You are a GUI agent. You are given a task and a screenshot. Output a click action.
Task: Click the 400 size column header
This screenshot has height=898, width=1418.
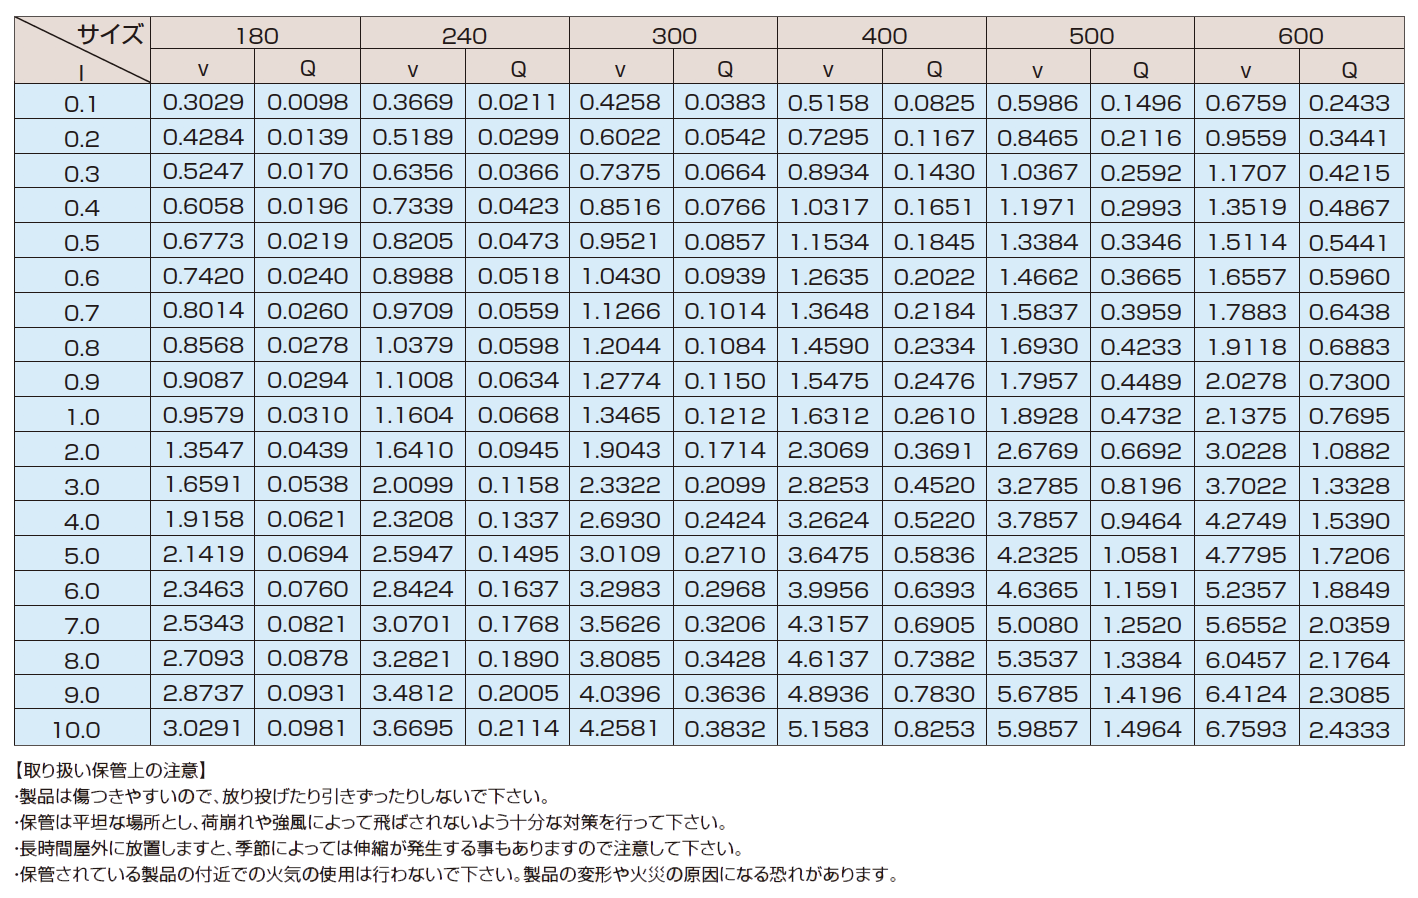tap(883, 36)
